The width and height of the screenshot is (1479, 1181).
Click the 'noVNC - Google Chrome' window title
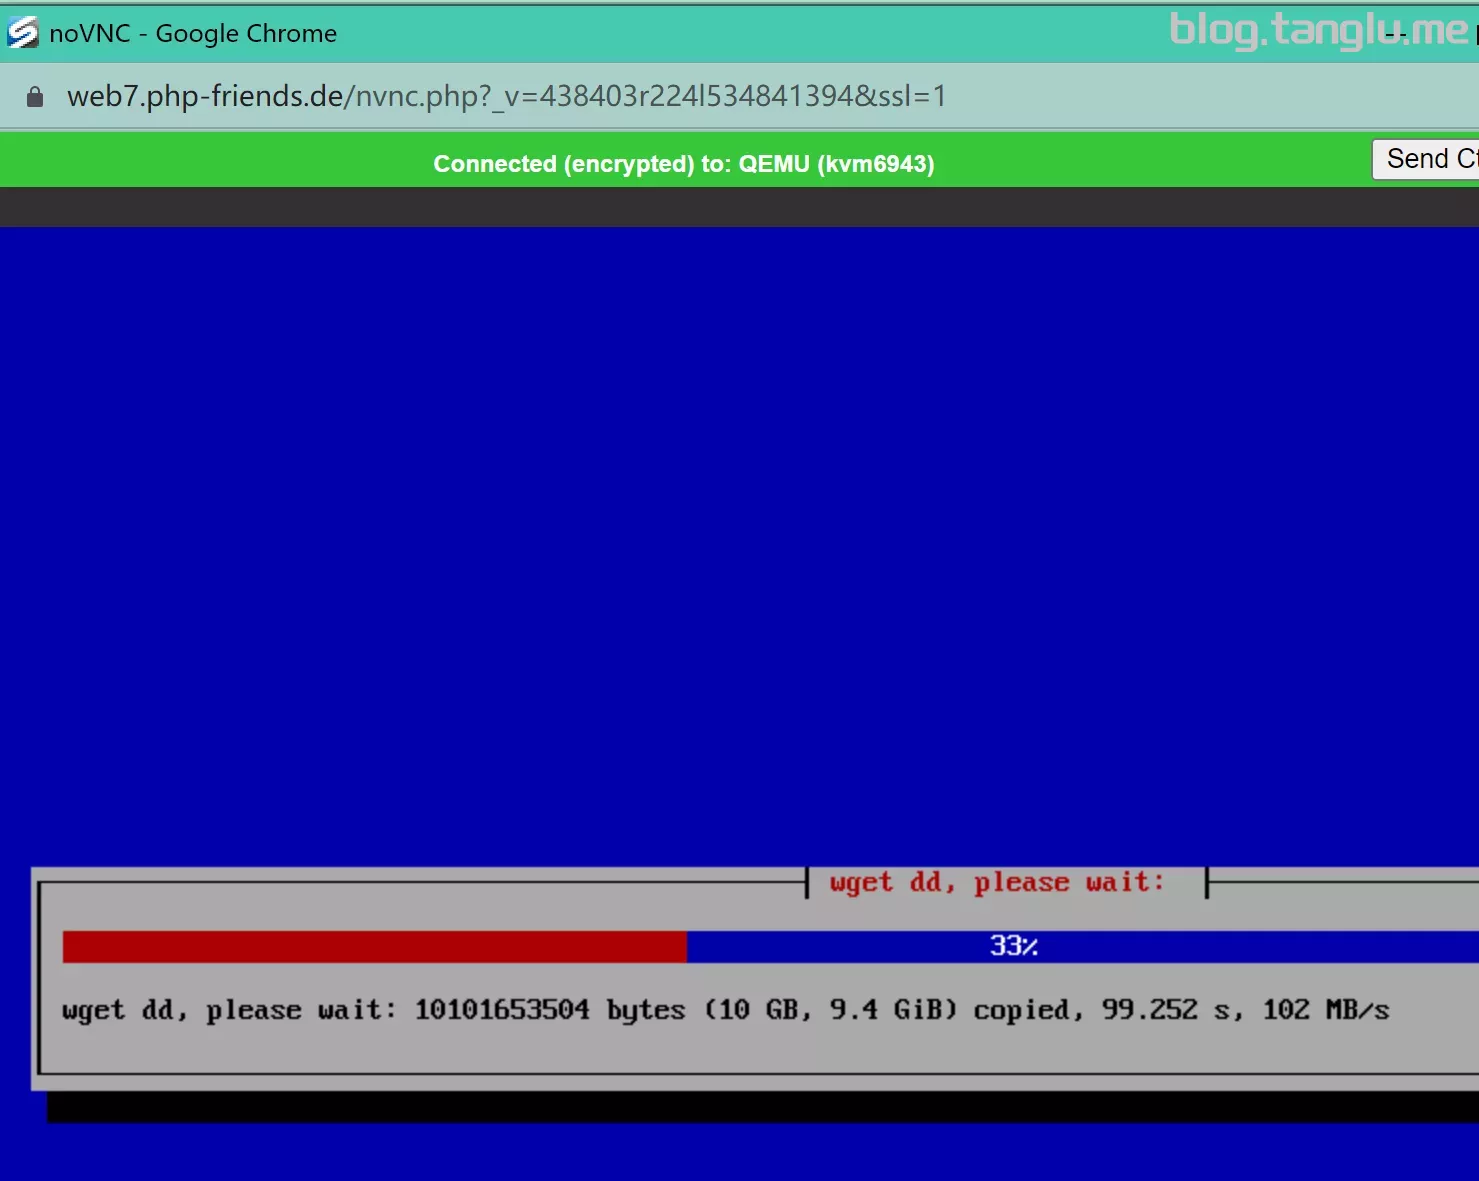coord(193,33)
